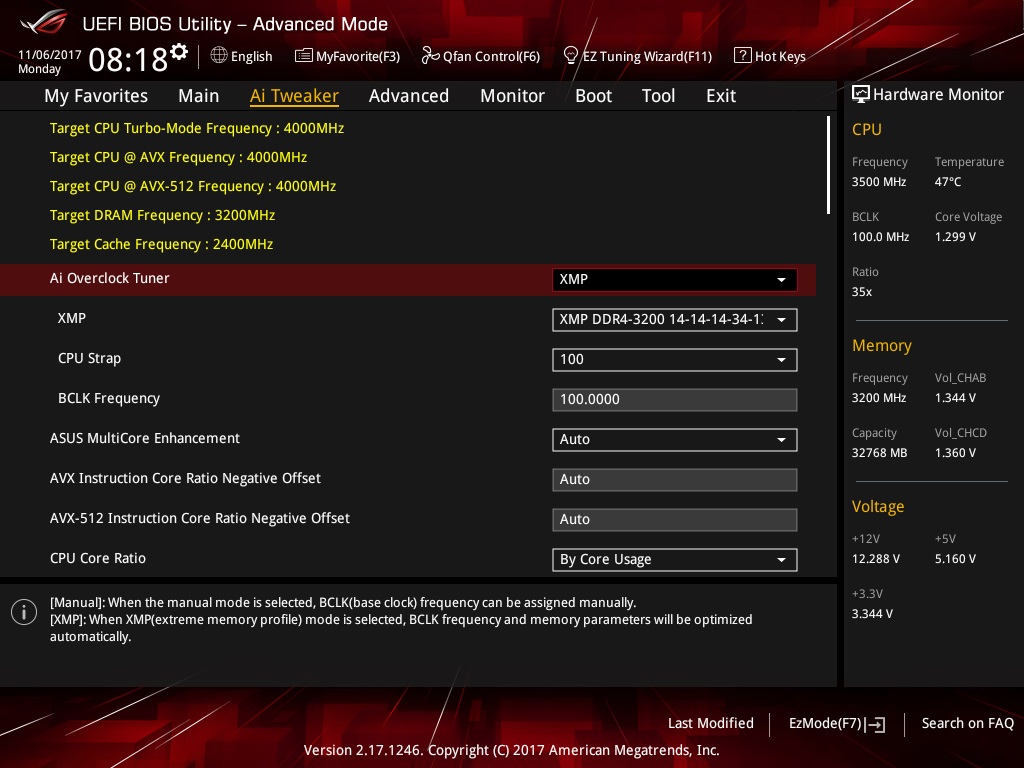This screenshot has height=768, width=1024.
Task: Click 'Target DRAM Frequency : 3200MHz' text
Action: point(162,216)
